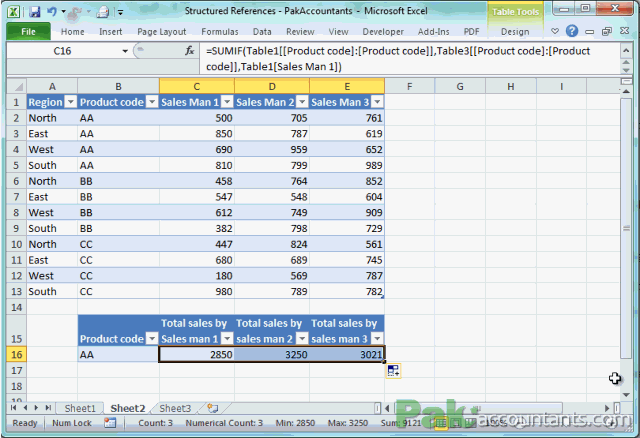
Task: Switch to the Formulas ribbon tab
Action: tap(220, 31)
